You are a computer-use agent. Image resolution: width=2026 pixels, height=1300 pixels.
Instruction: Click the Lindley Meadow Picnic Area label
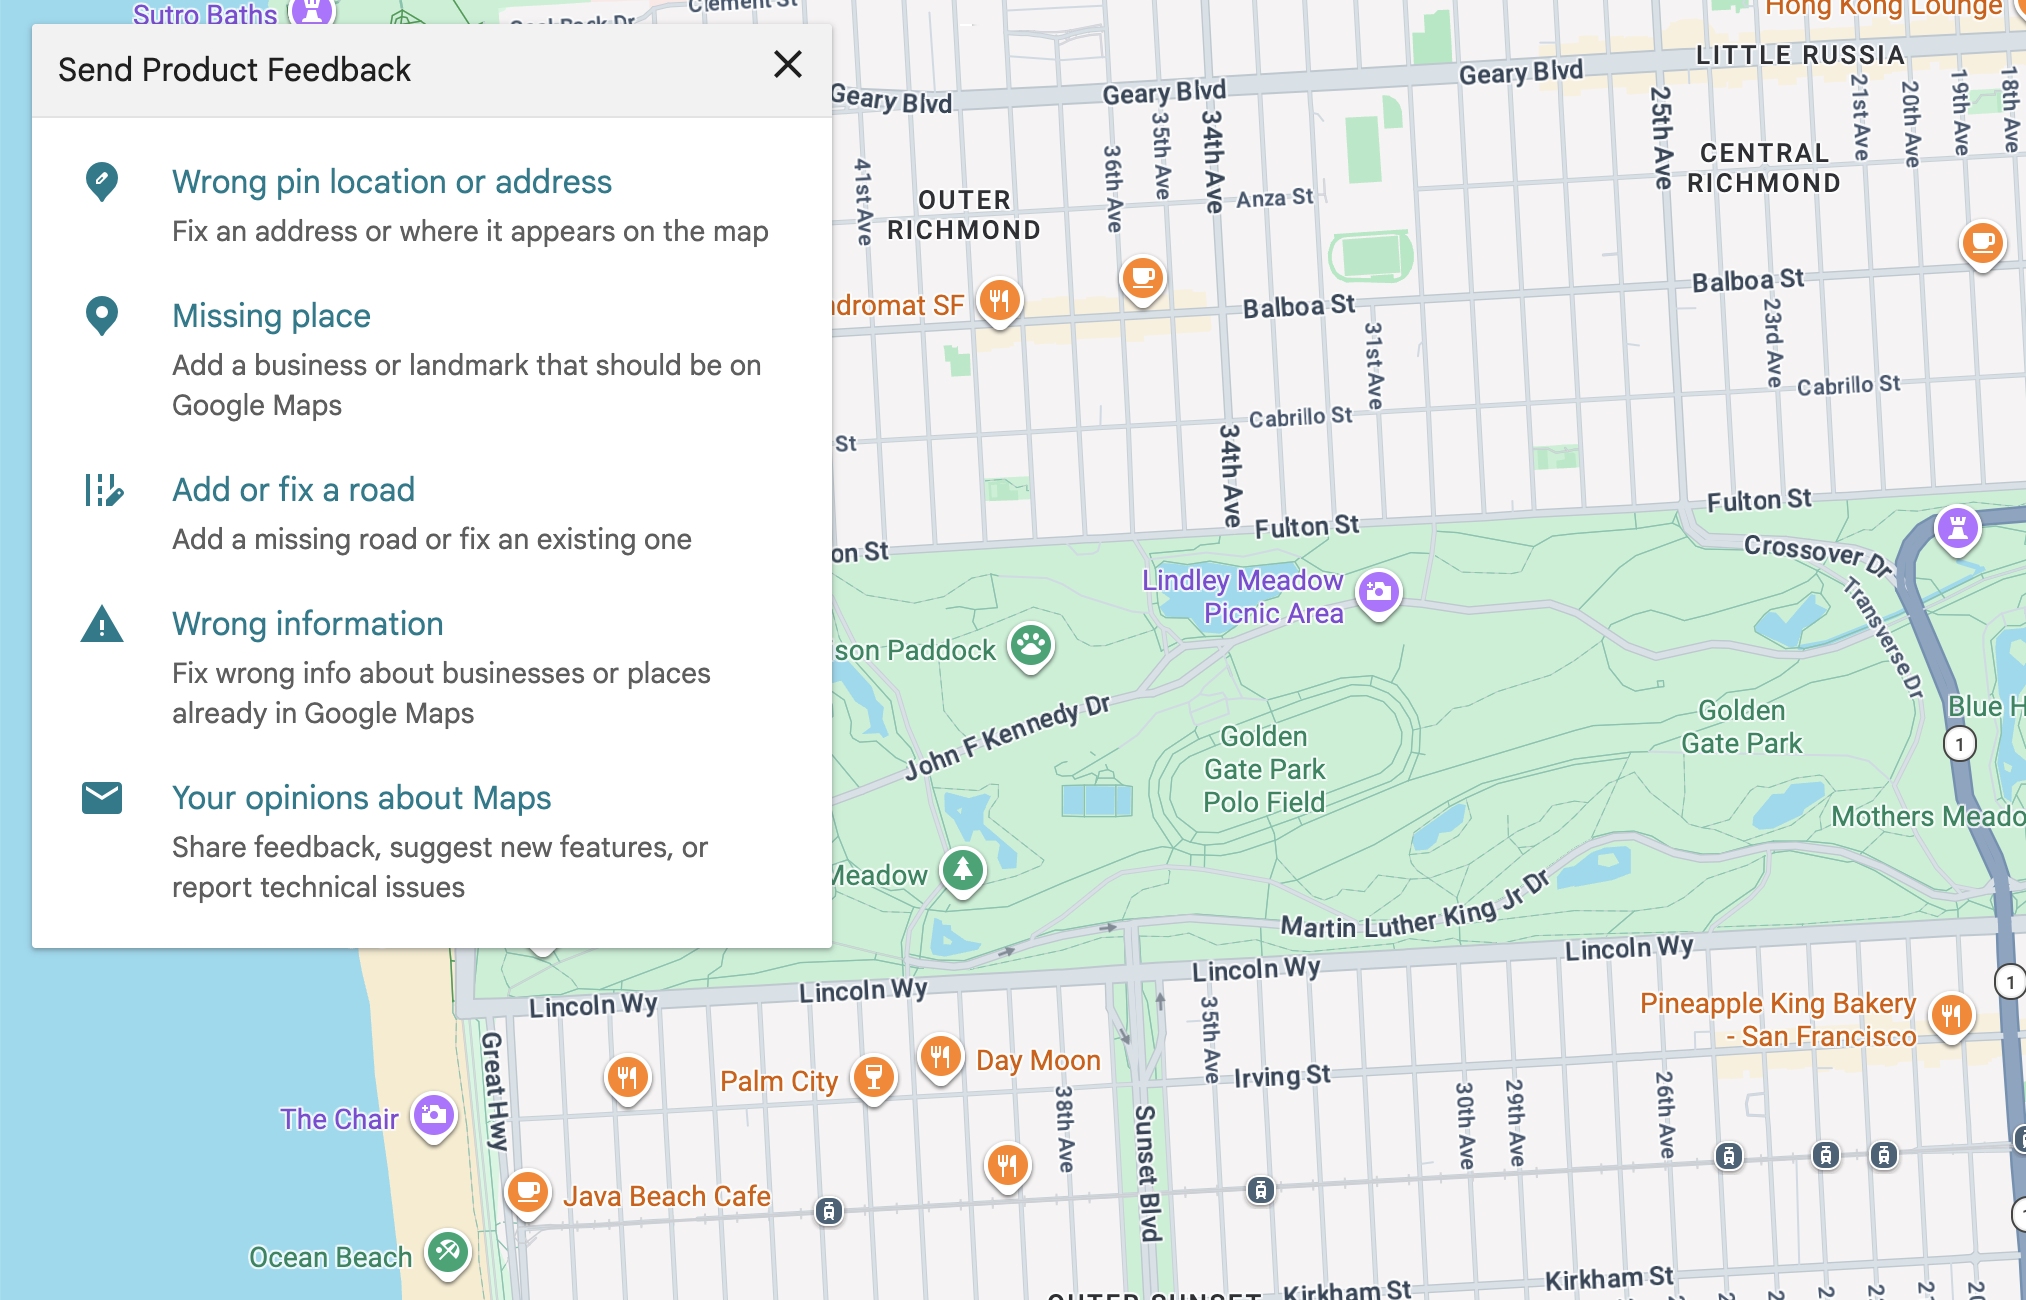pos(1243,596)
